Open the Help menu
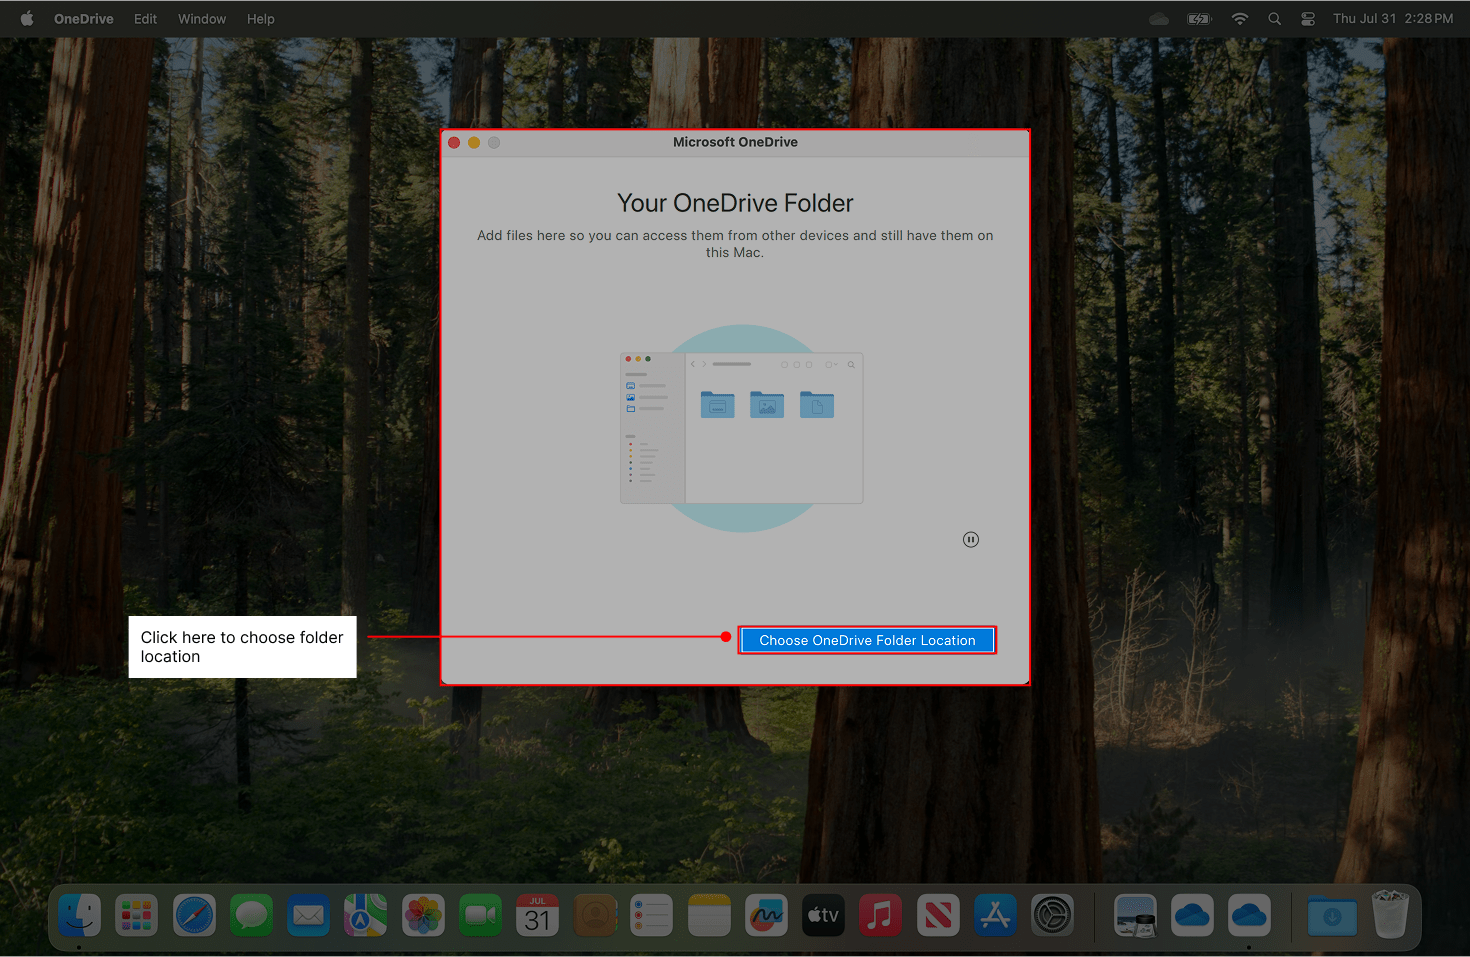Viewport: 1470px width, 957px height. click(260, 19)
